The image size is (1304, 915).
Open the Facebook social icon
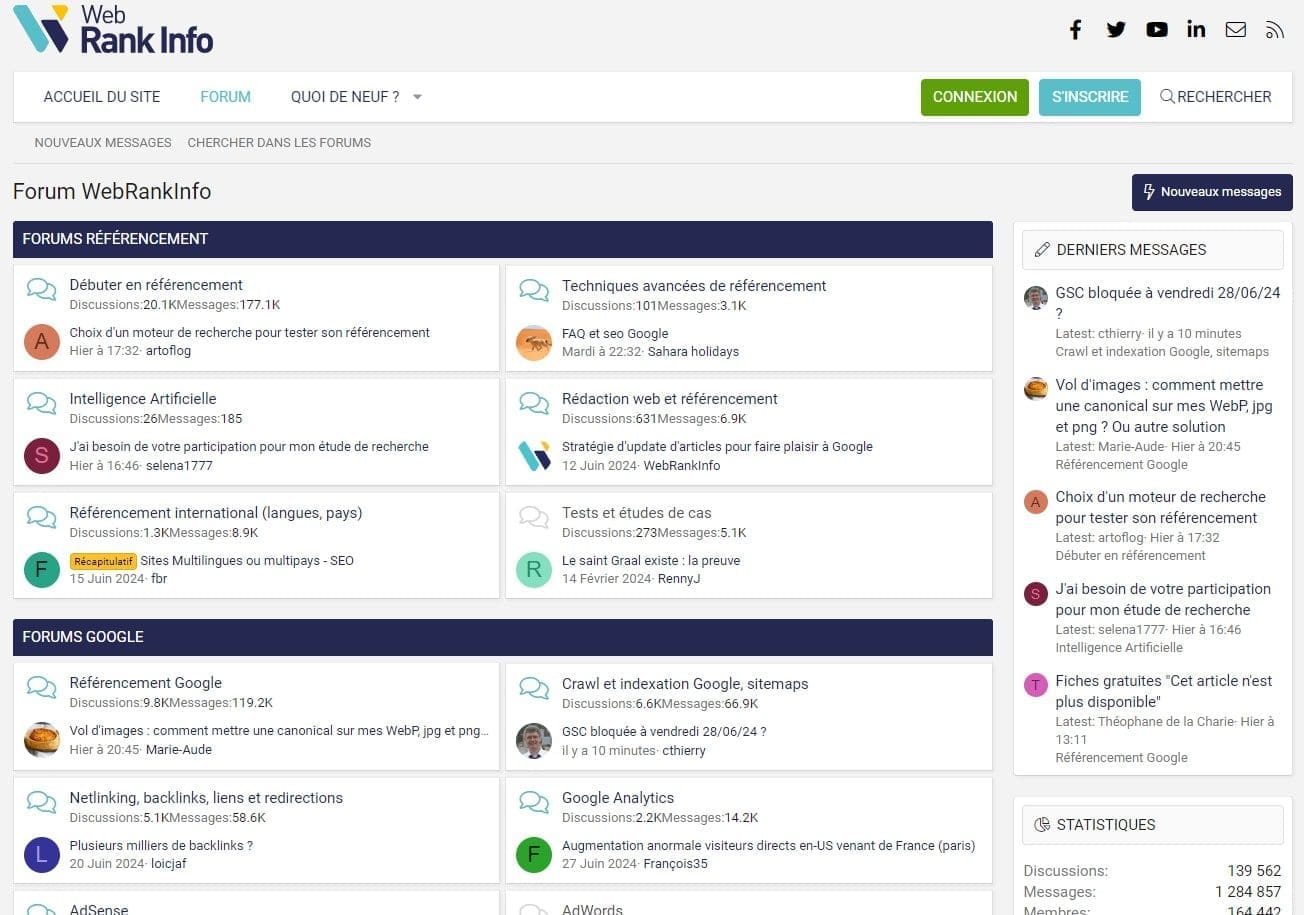coord(1076,30)
